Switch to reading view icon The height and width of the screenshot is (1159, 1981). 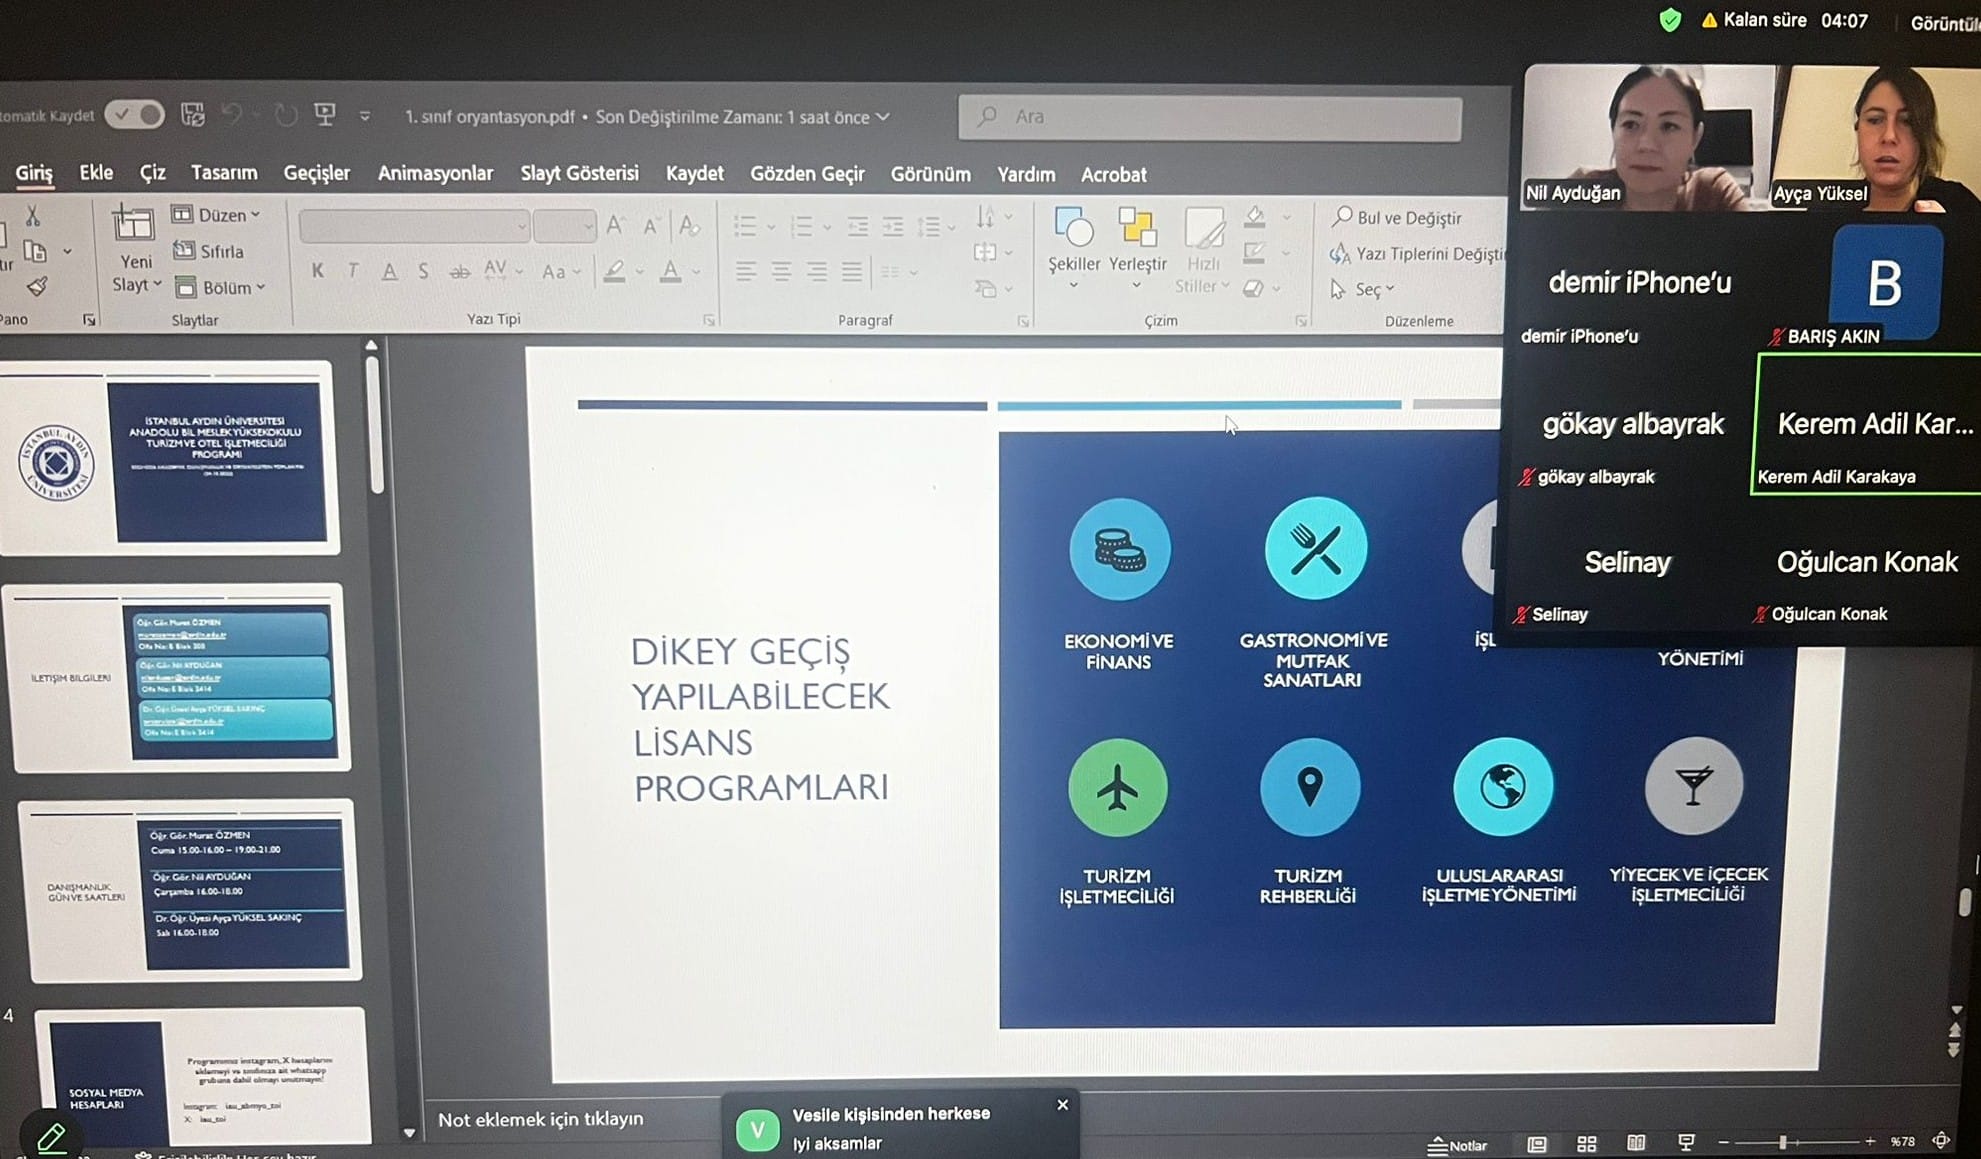click(1636, 1142)
